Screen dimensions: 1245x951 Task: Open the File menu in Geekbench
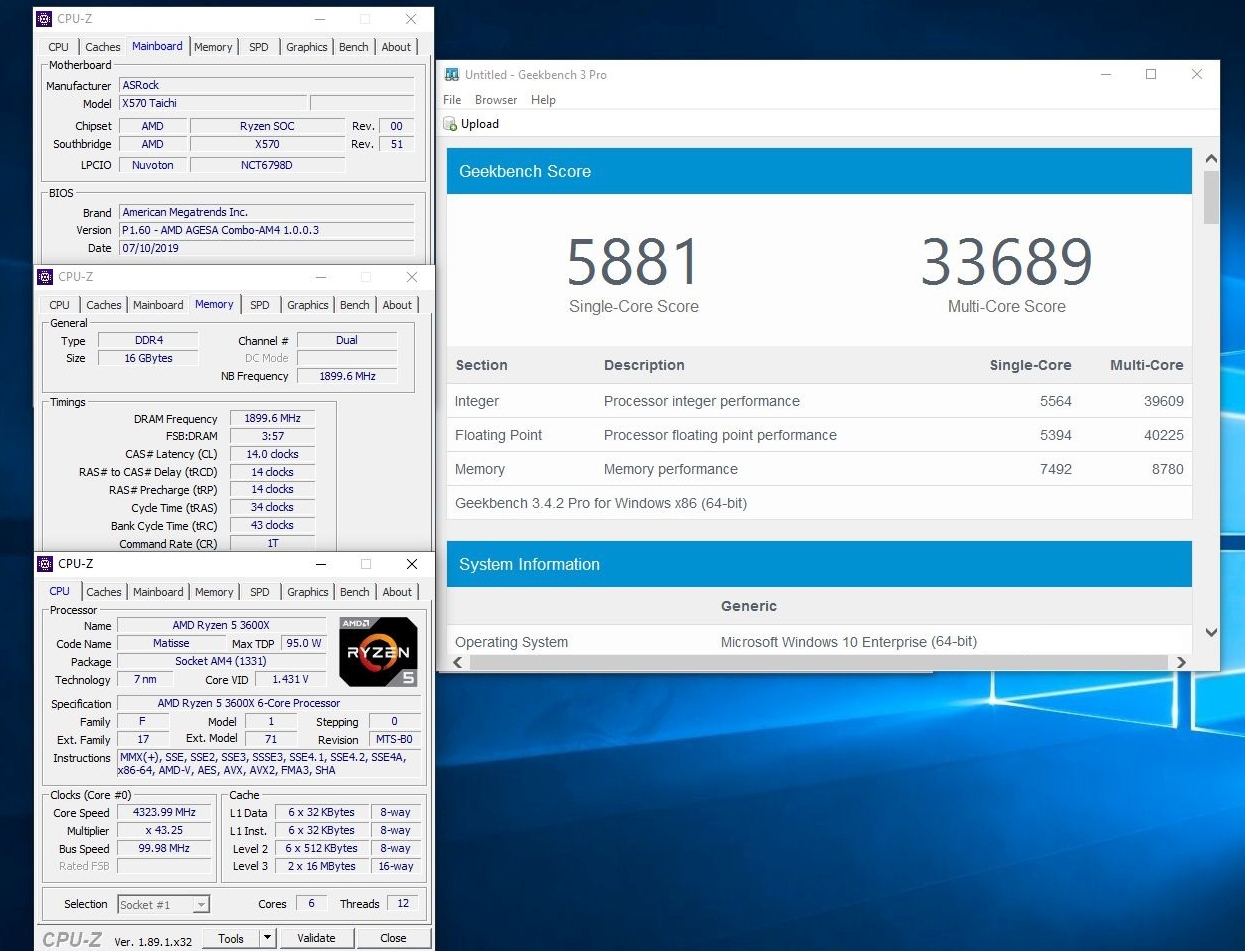click(452, 100)
